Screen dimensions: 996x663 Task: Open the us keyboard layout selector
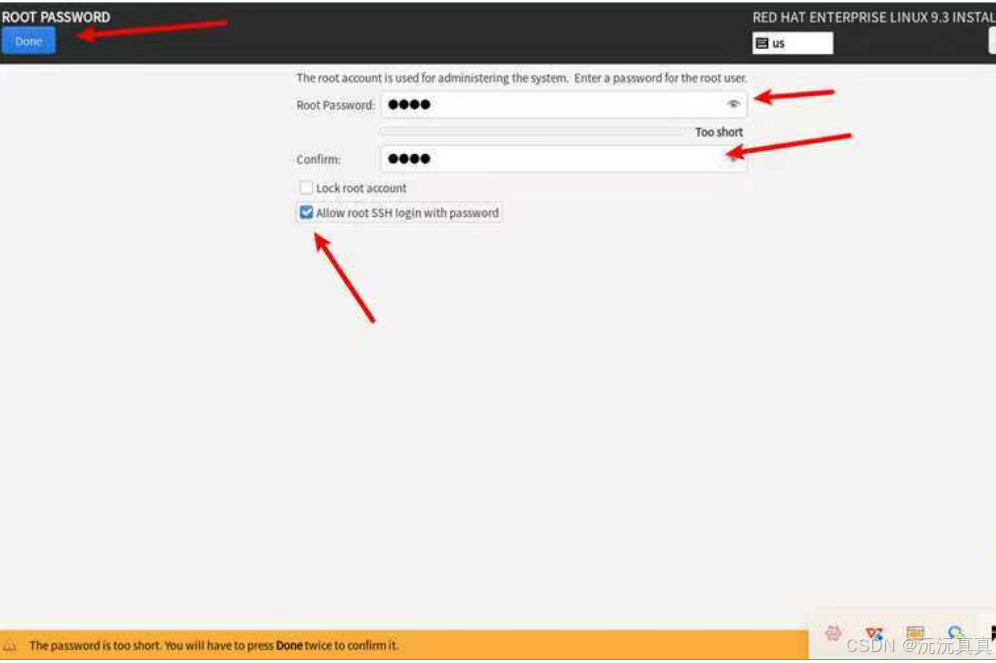793,43
